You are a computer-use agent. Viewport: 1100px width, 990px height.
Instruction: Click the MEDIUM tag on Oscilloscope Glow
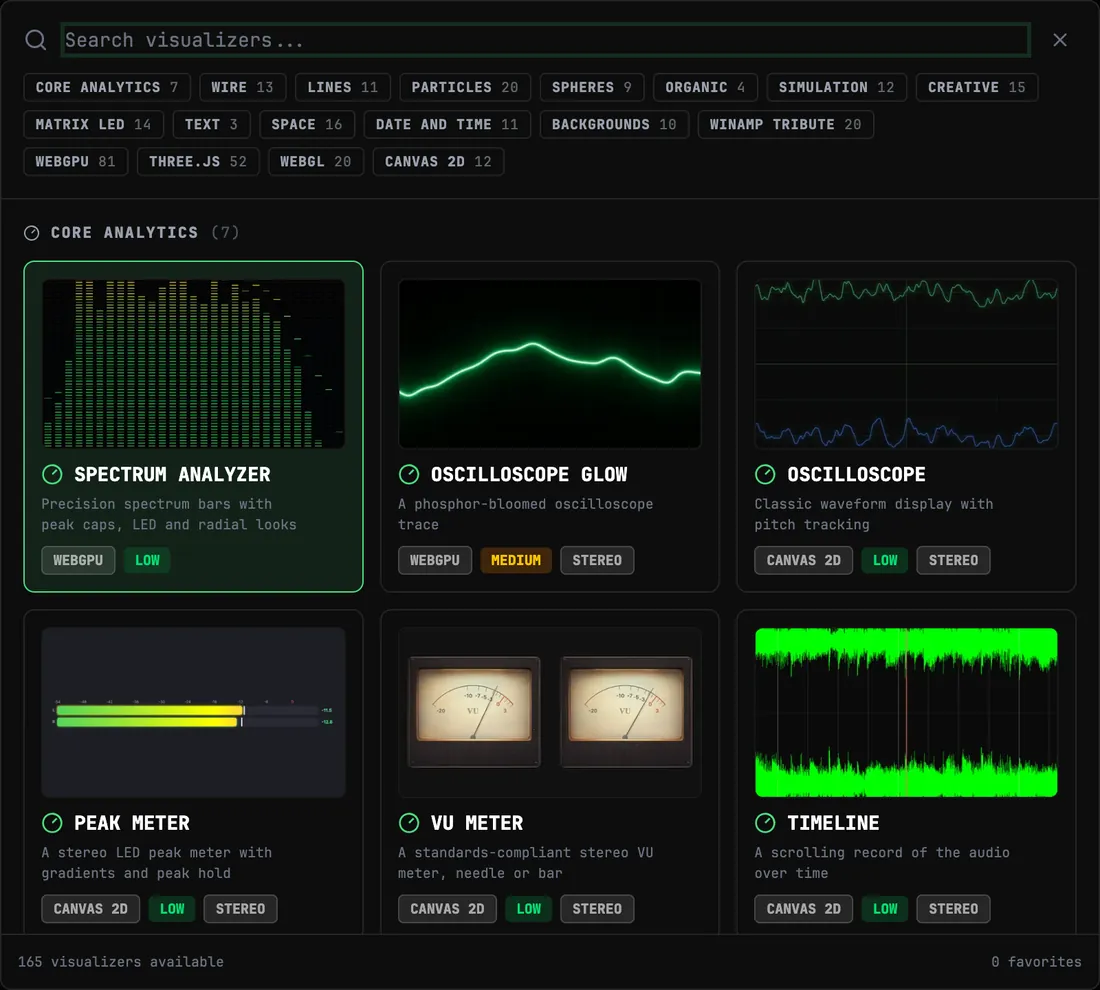pyautogui.click(x=516, y=560)
